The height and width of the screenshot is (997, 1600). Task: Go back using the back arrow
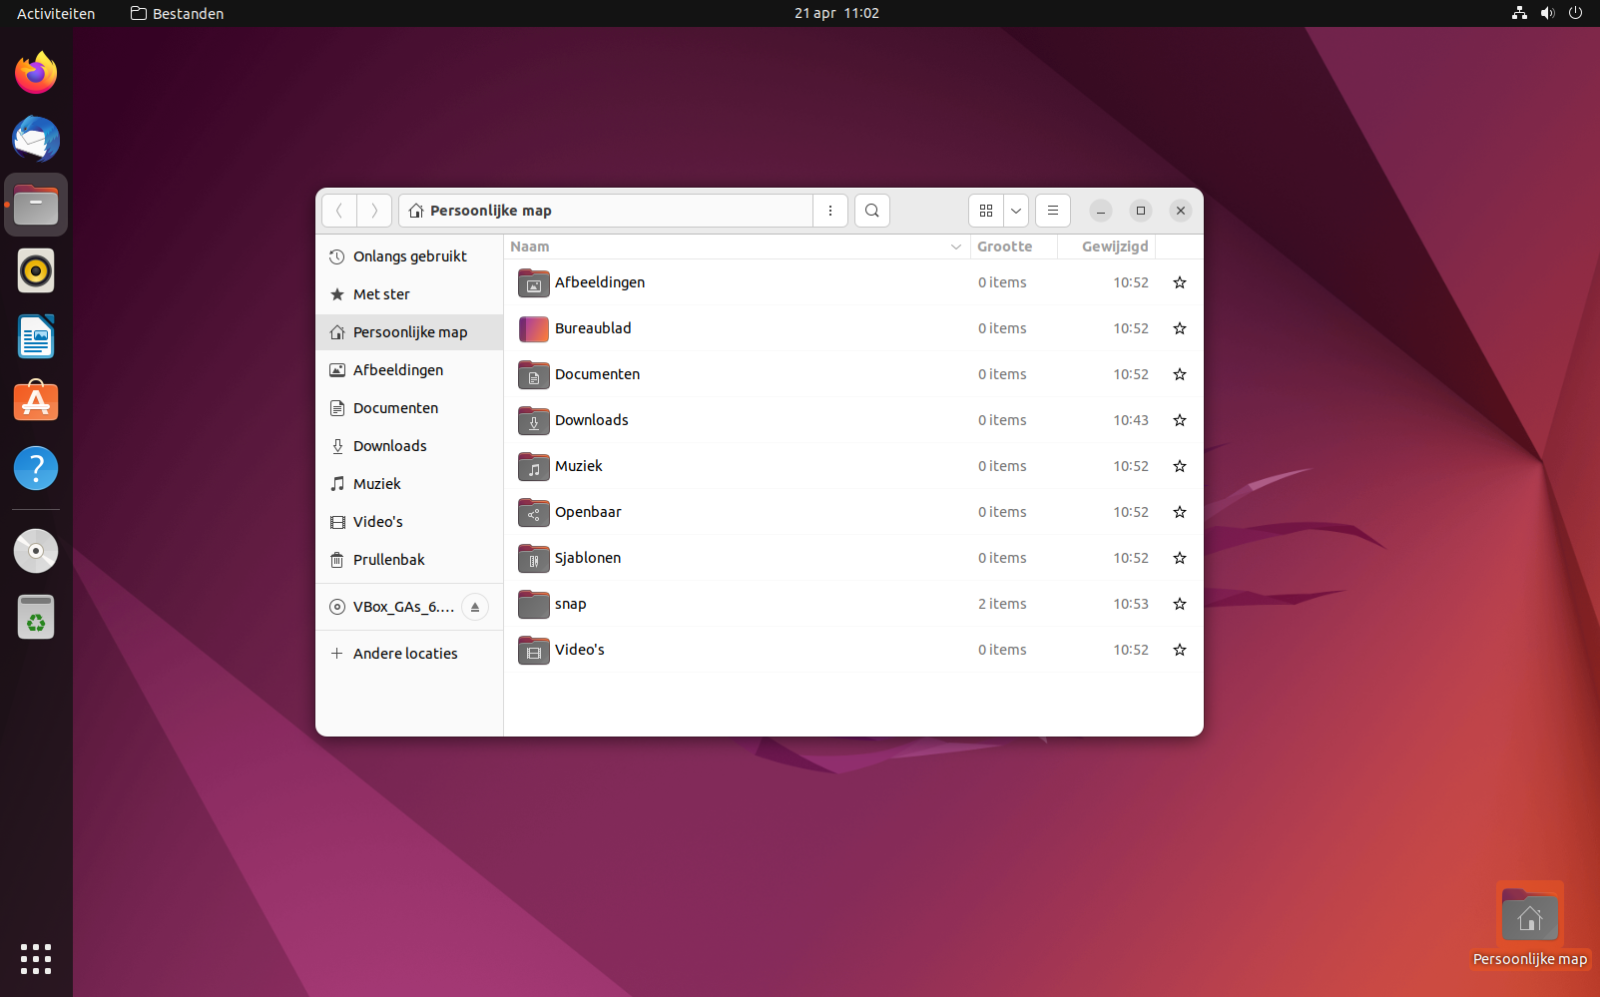[339, 211]
